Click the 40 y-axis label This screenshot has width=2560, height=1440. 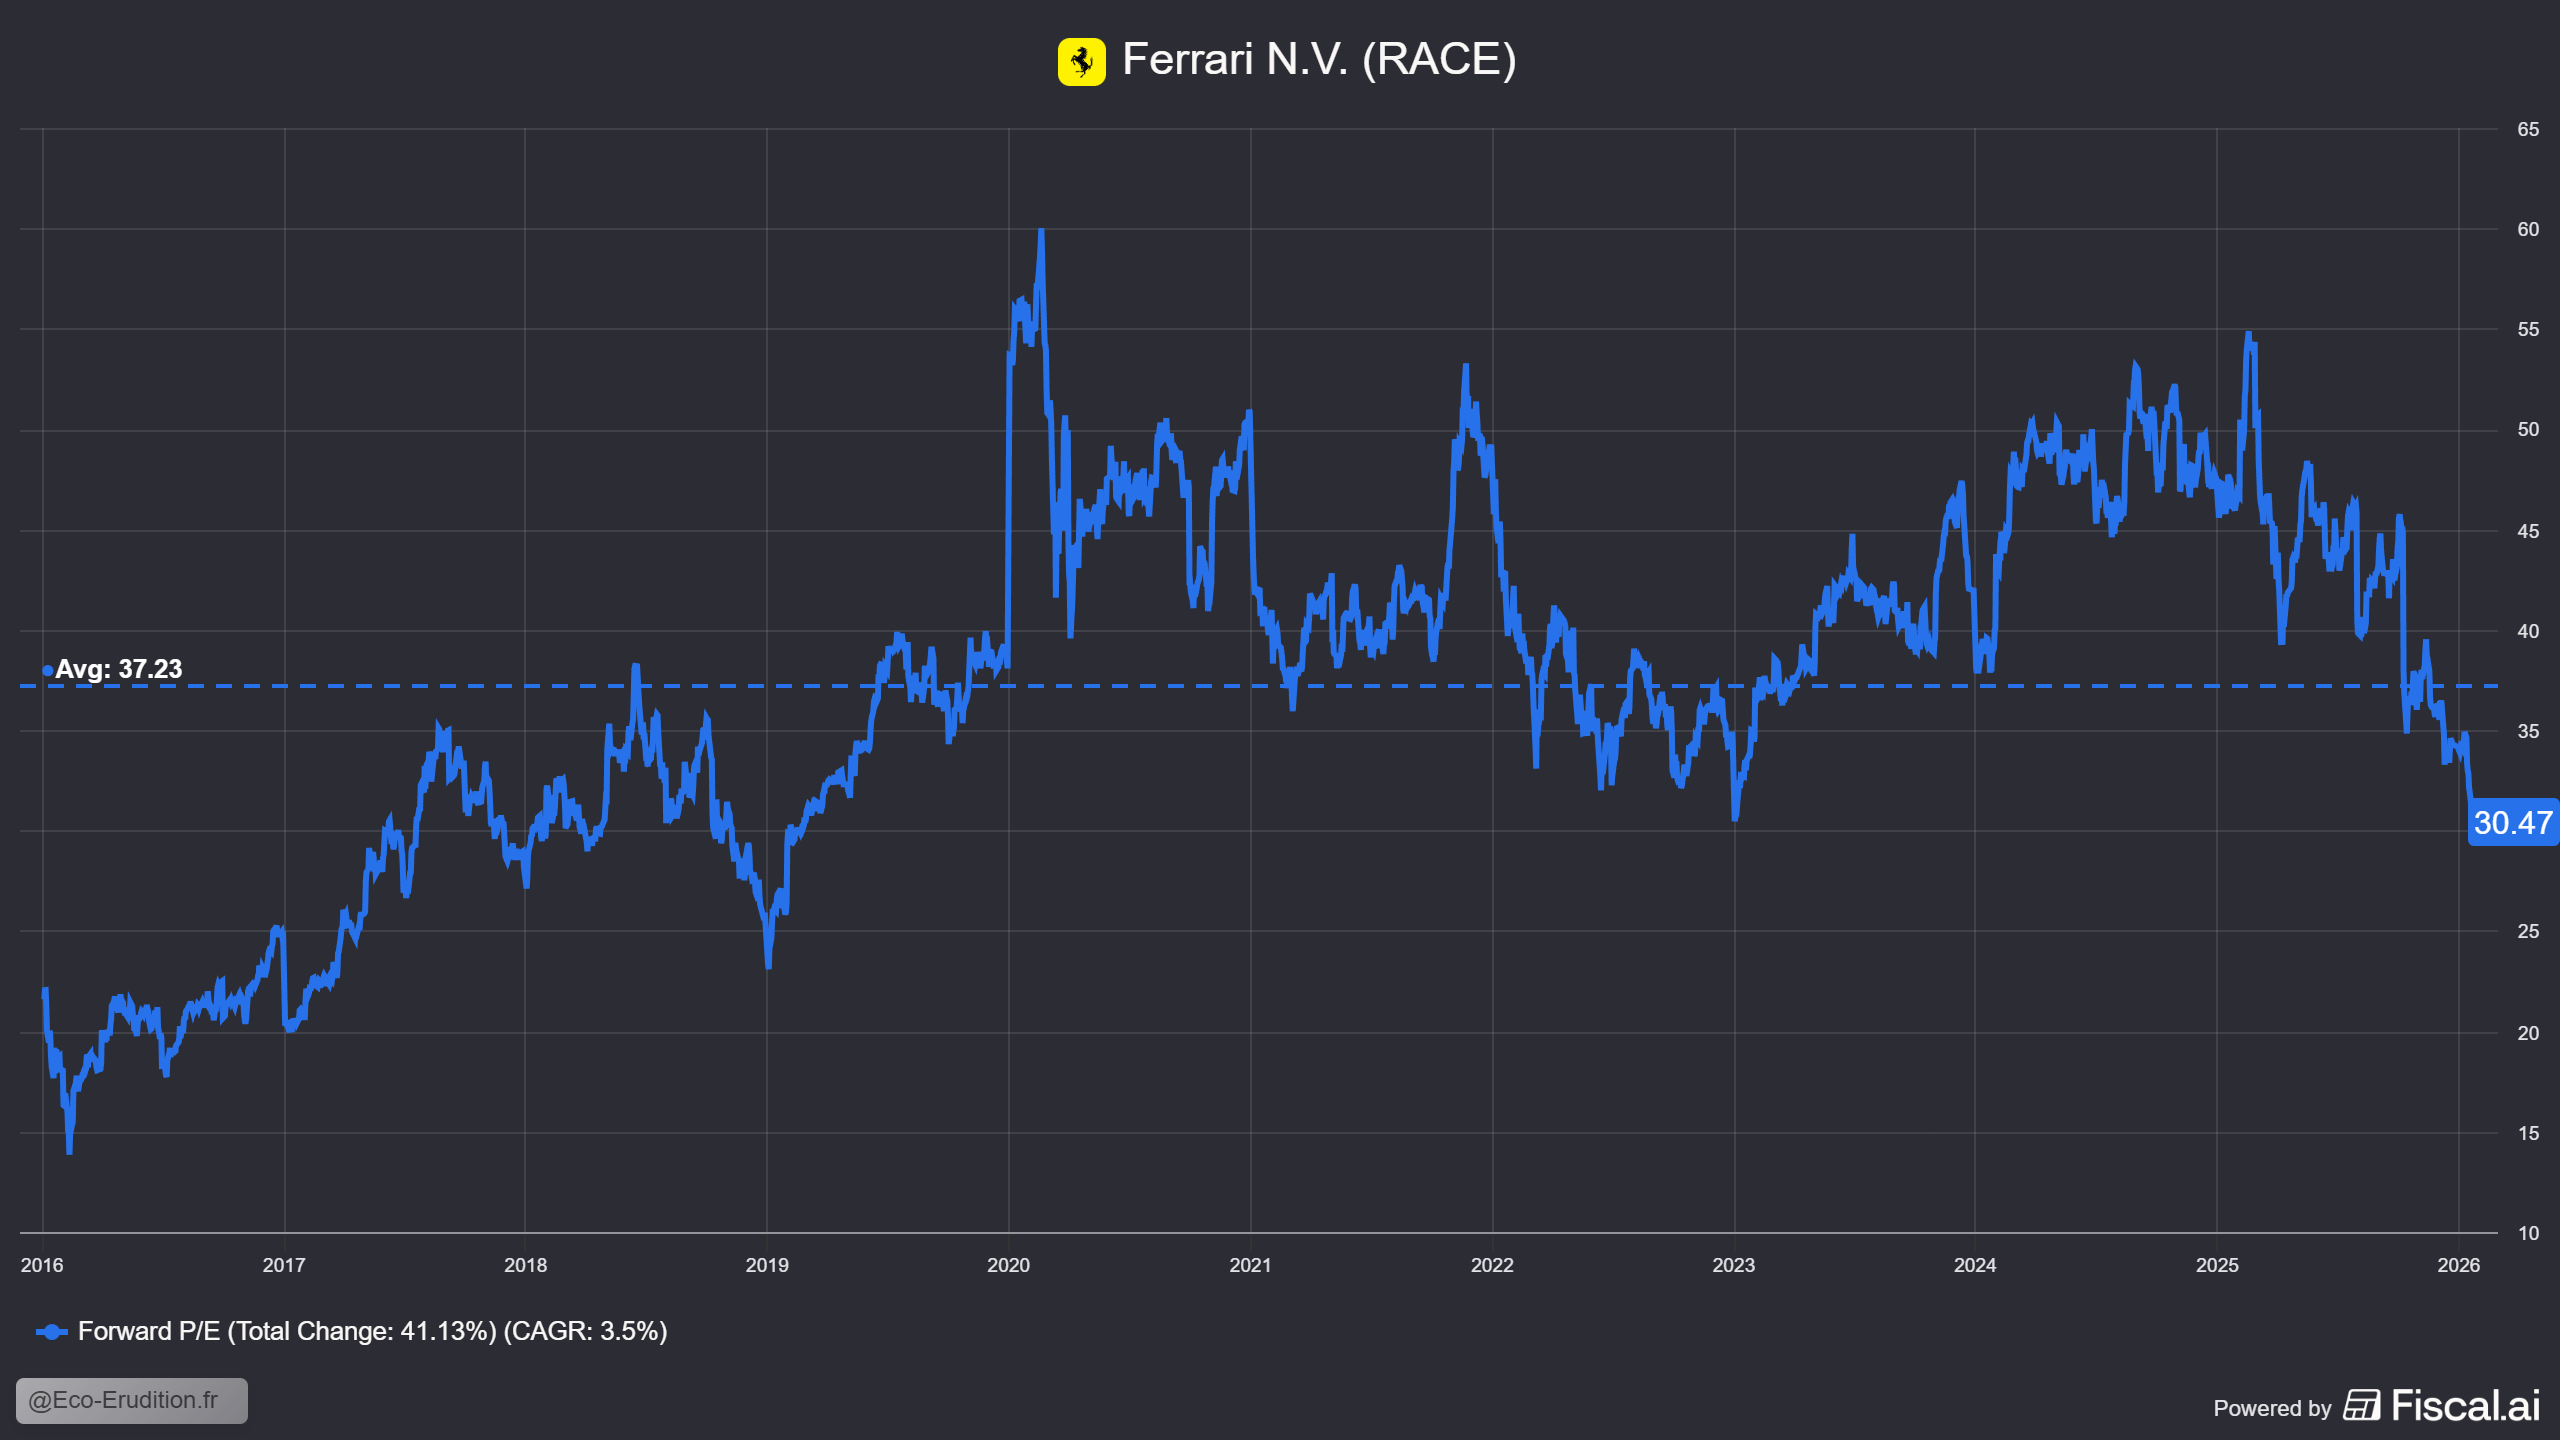click(x=2528, y=631)
